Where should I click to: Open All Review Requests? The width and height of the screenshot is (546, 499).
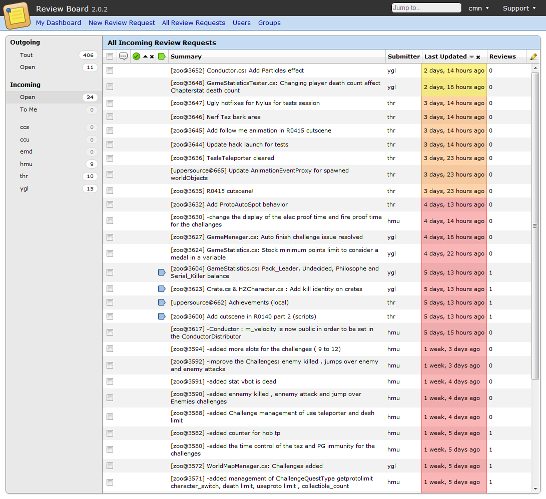coord(193,23)
